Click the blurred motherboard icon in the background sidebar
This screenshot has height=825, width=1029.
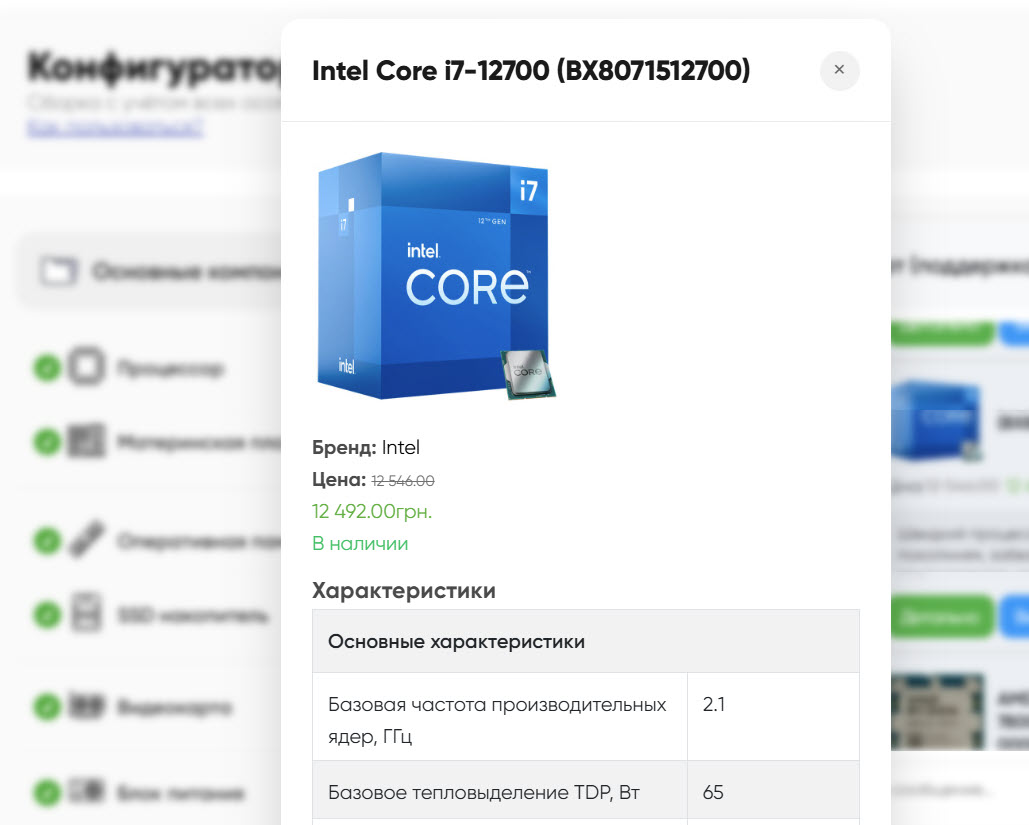(x=87, y=440)
